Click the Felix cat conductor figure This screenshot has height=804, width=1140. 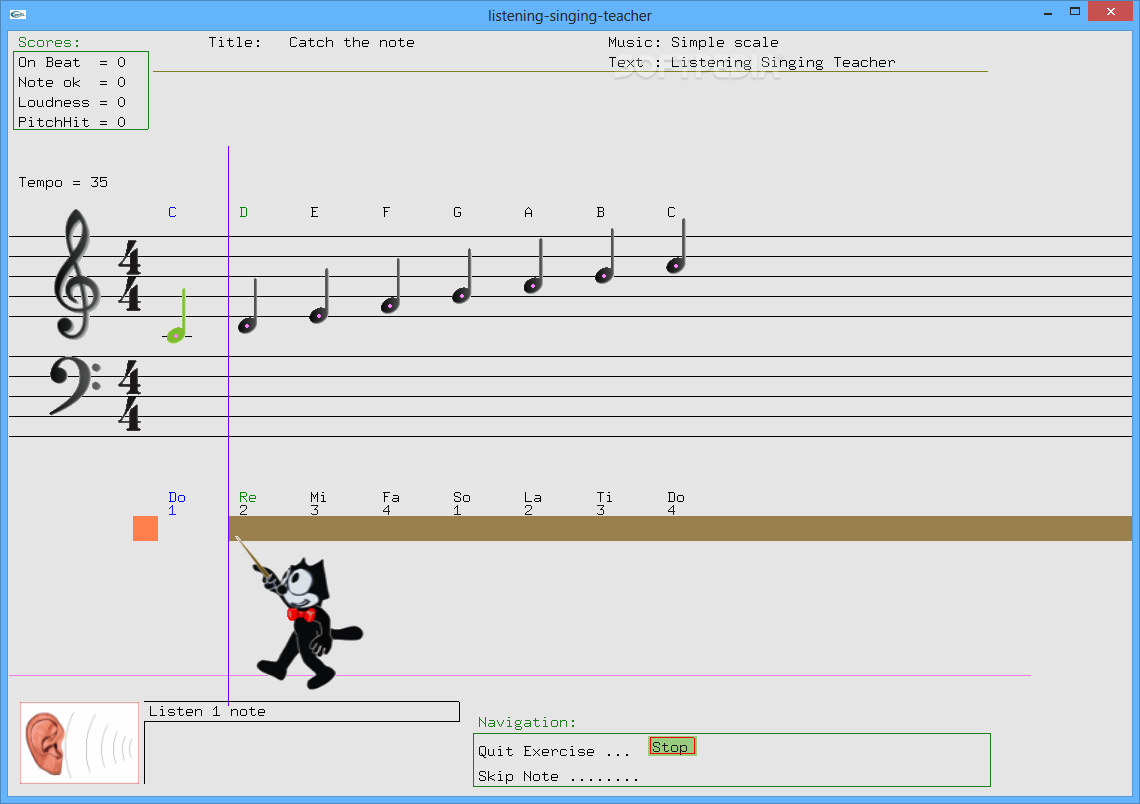pos(309,623)
